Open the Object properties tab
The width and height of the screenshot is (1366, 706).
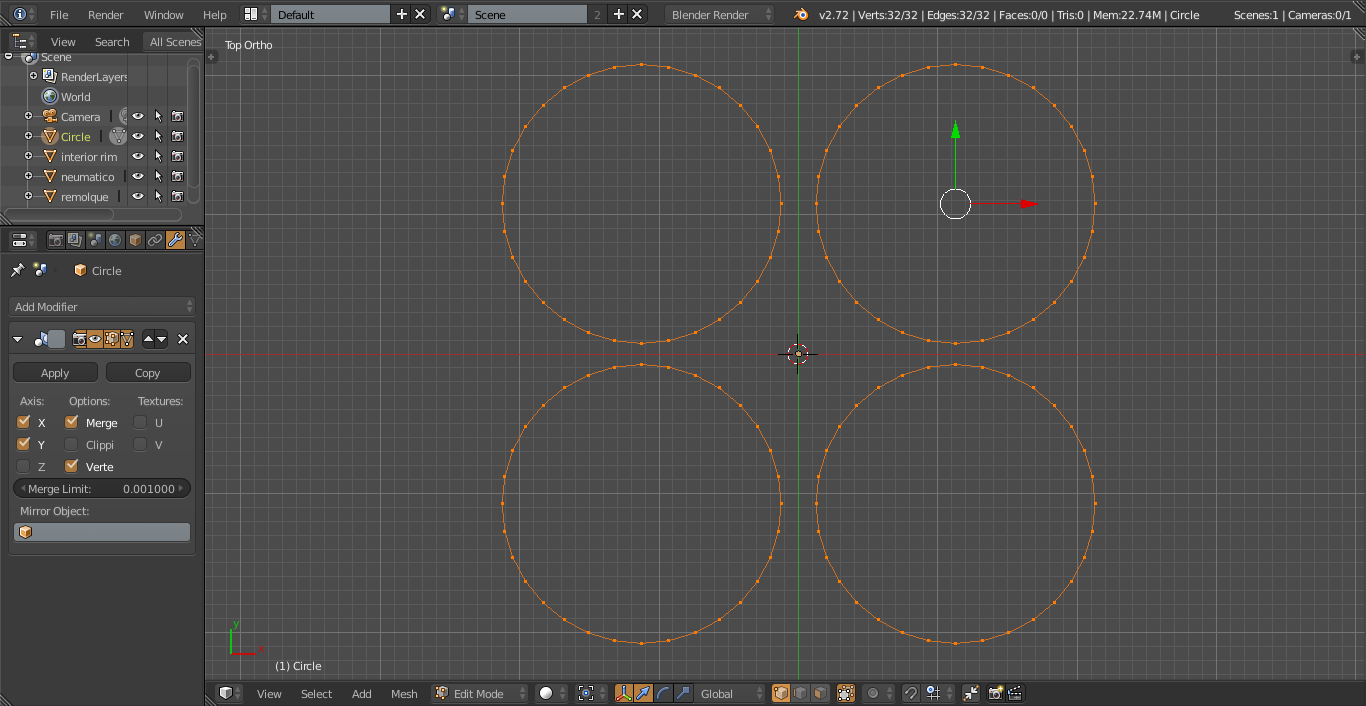135,240
